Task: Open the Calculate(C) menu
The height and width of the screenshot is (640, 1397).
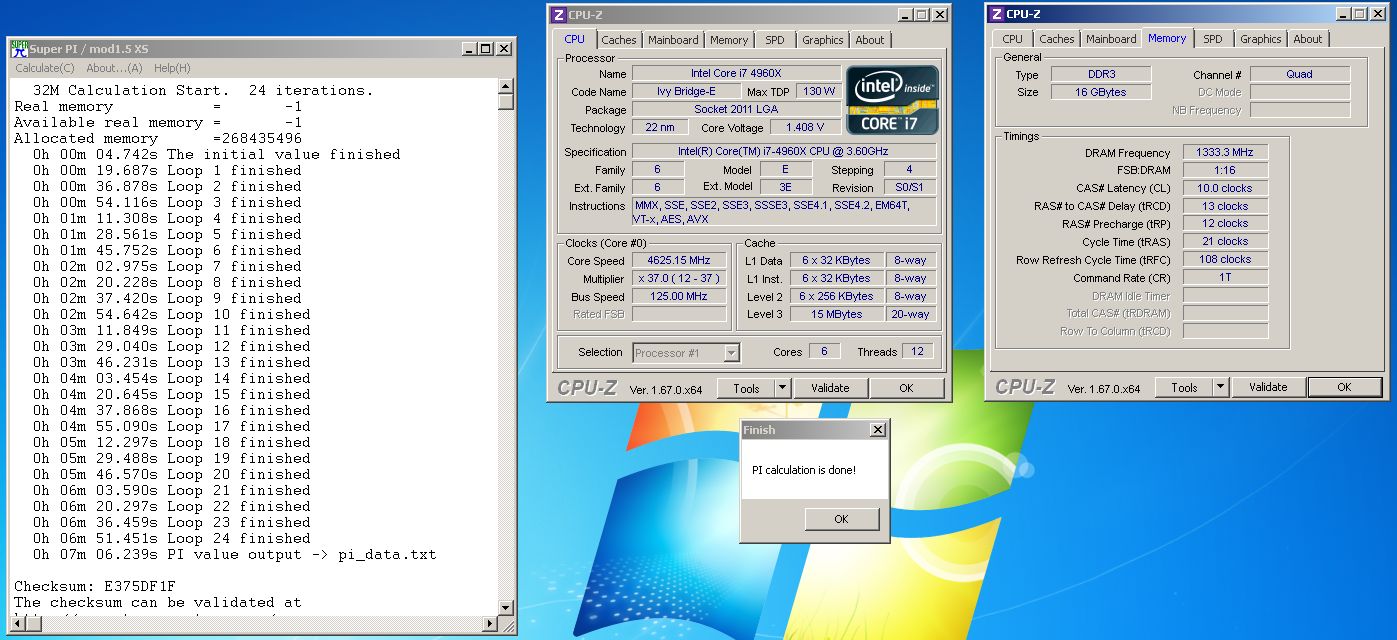Action: tap(45, 68)
